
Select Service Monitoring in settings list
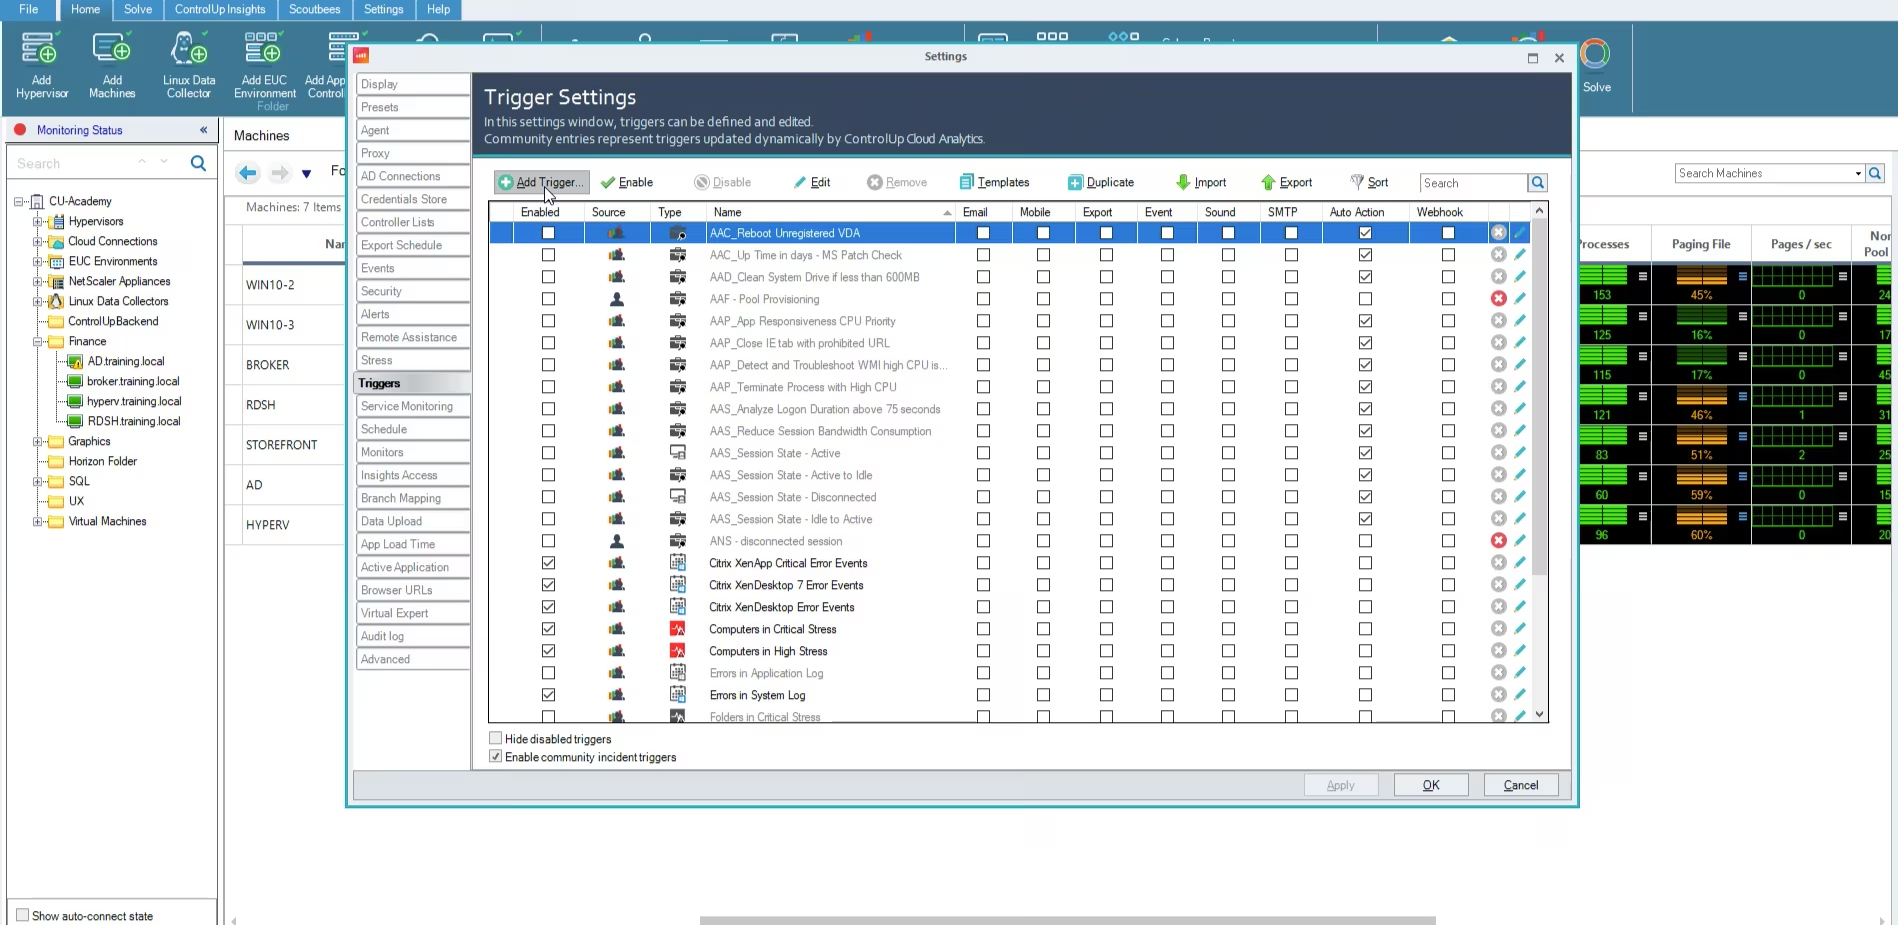pyautogui.click(x=412, y=406)
